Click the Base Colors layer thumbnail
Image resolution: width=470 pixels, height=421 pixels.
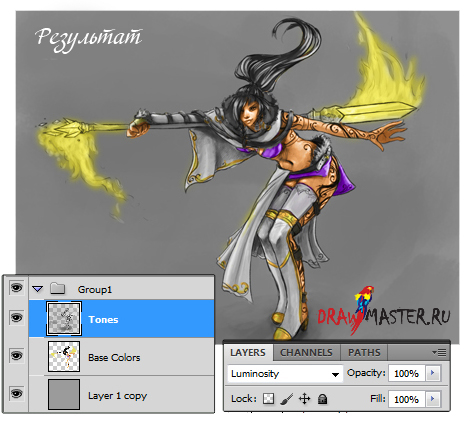64,356
